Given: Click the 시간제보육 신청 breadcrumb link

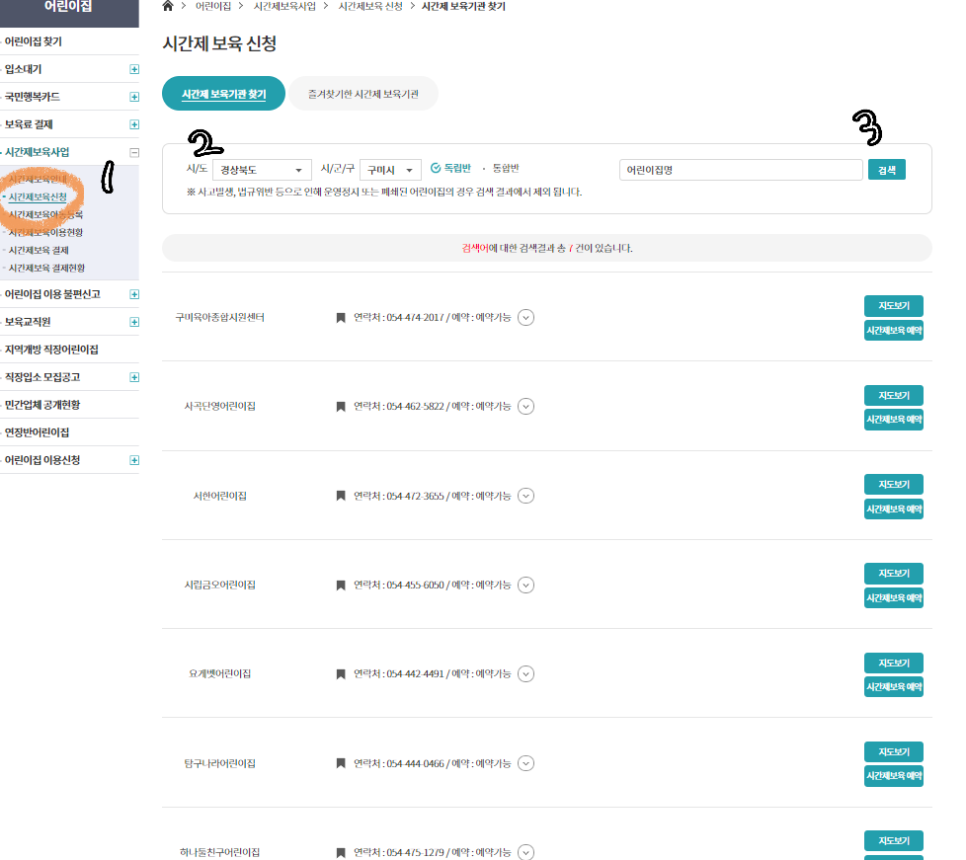Looking at the screenshot, I should click(x=370, y=6).
